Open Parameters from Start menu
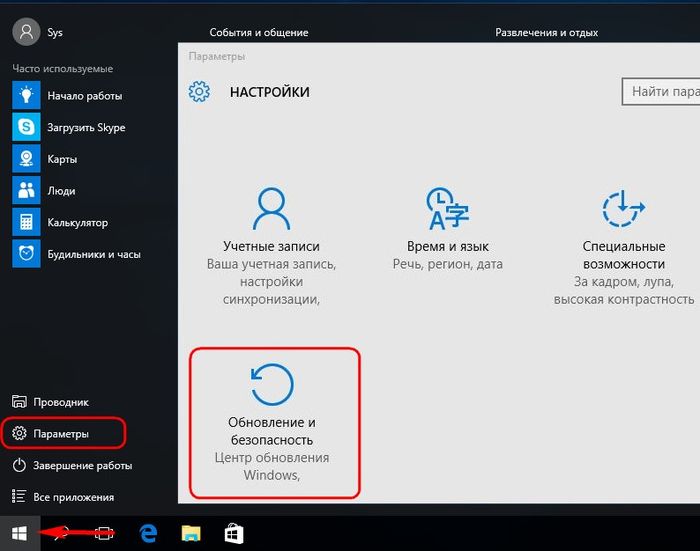The width and height of the screenshot is (700, 551). [62, 434]
